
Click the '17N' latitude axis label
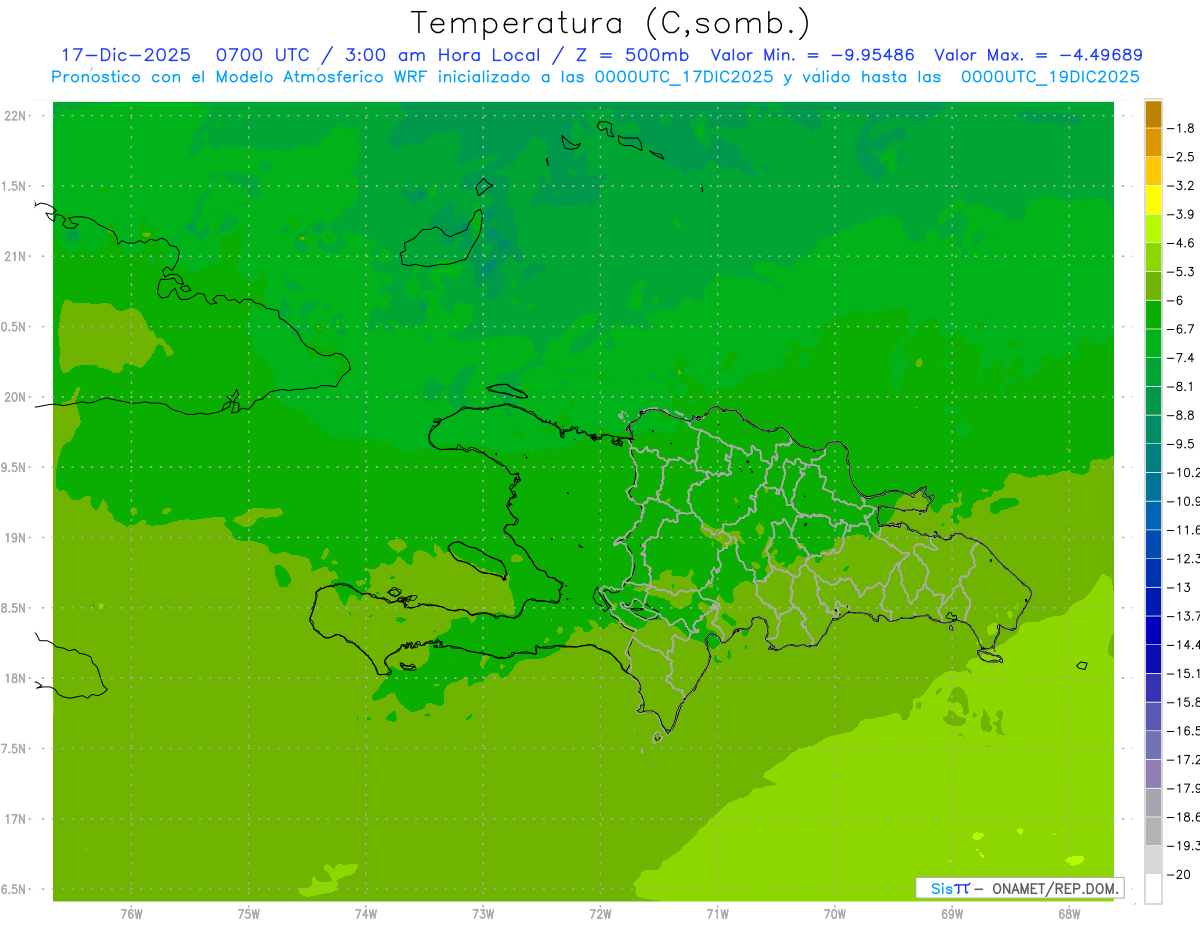pyautogui.click(x=15, y=819)
